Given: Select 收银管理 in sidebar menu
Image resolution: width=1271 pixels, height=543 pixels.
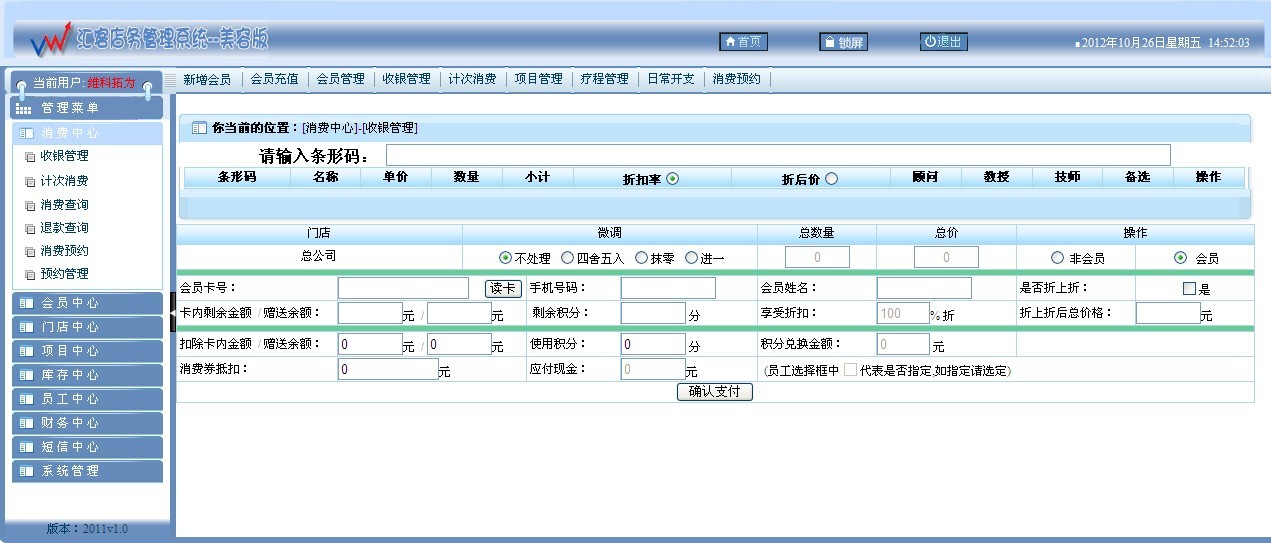Looking at the screenshot, I should 64,156.
